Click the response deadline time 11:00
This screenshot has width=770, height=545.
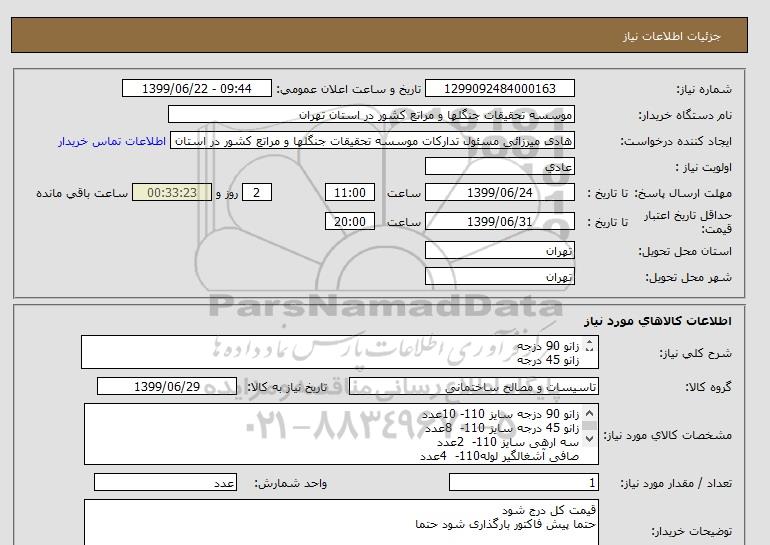[350, 192]
